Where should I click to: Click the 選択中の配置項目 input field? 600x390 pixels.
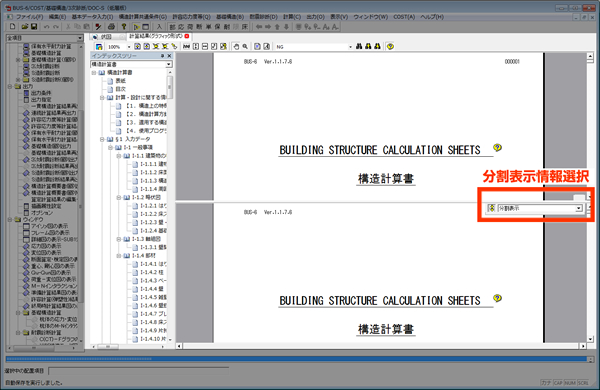tap(139, 371)
